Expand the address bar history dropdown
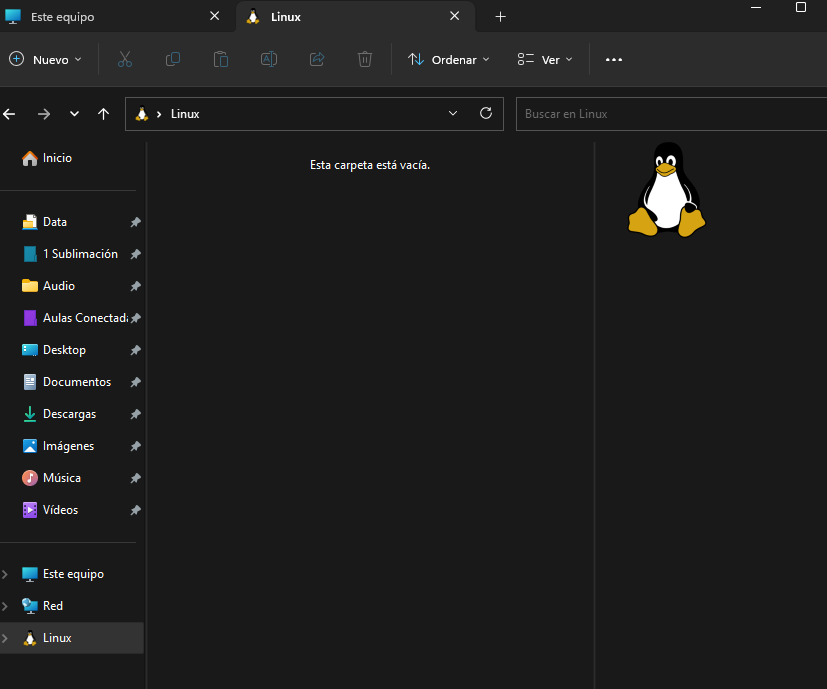827x689 pixels. [453, 113]
